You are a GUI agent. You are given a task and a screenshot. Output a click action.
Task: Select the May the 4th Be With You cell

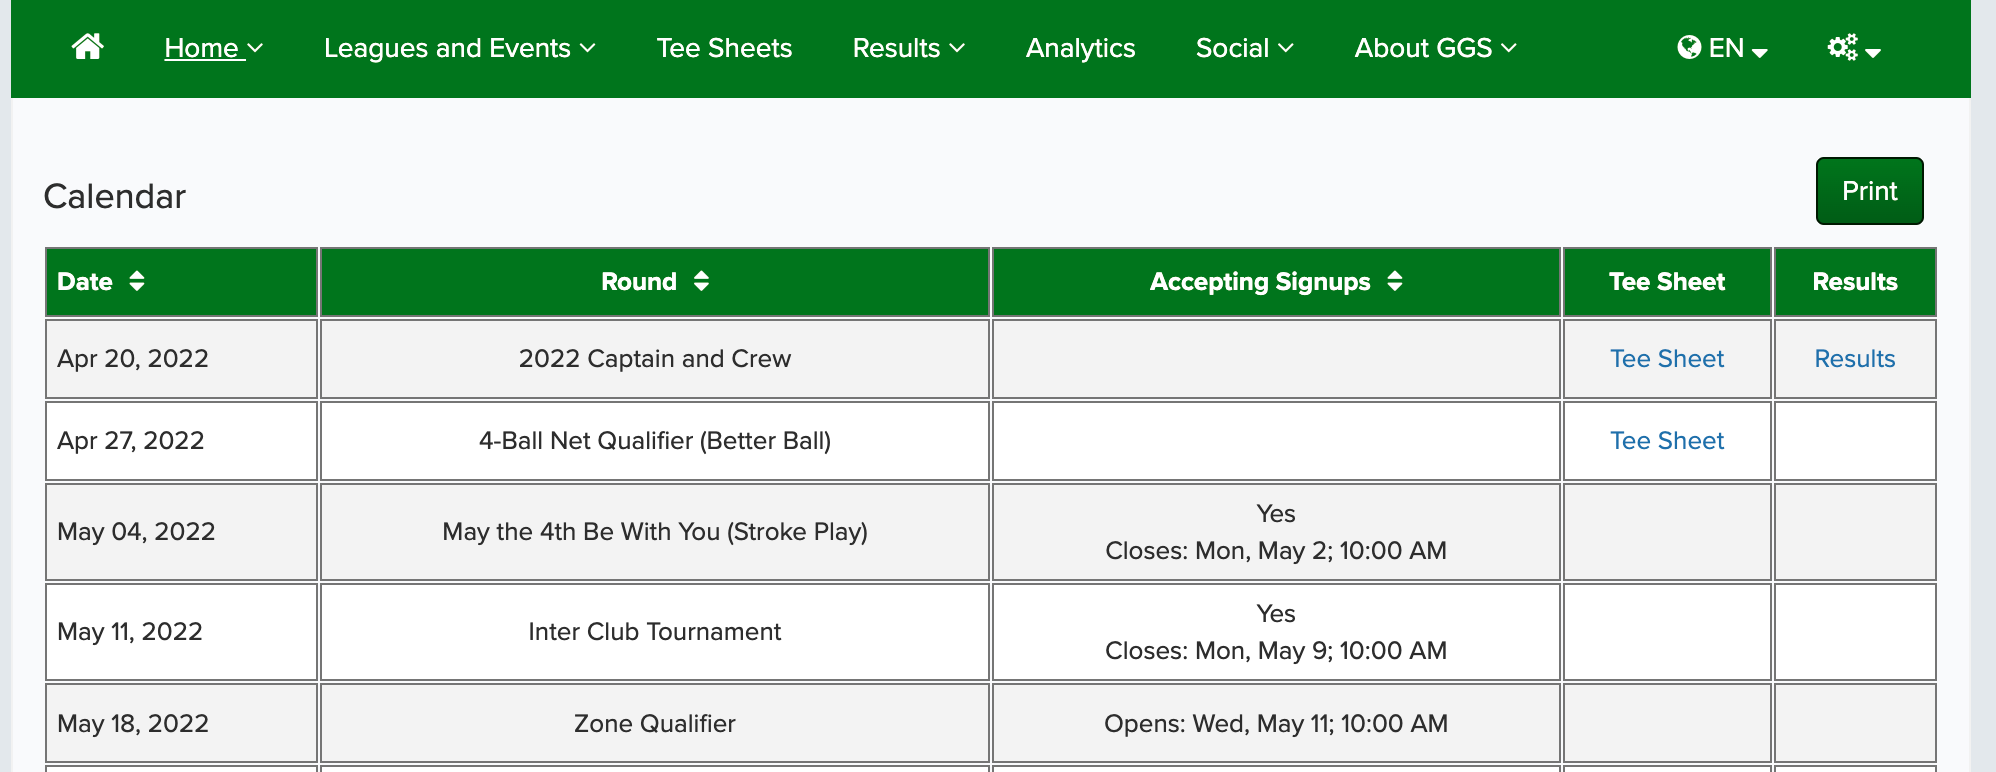[655, 532]
